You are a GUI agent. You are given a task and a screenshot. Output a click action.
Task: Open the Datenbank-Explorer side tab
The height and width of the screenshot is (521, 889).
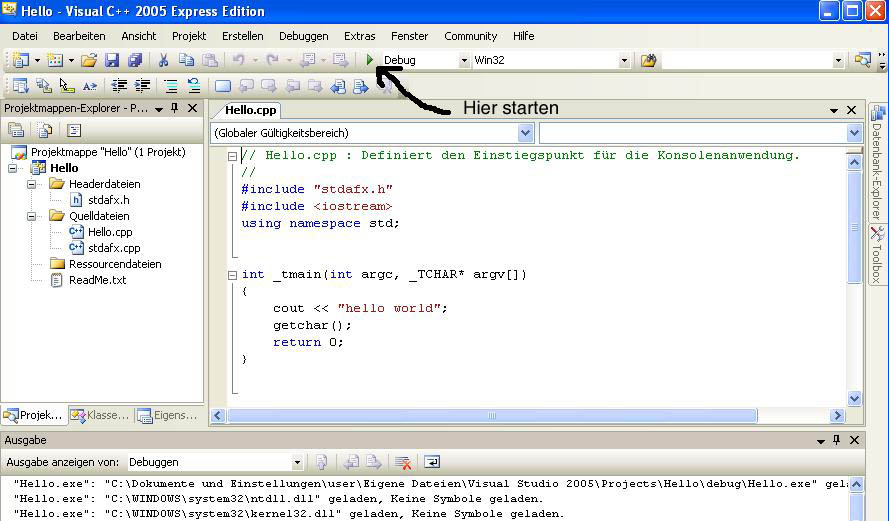point(877,163)
